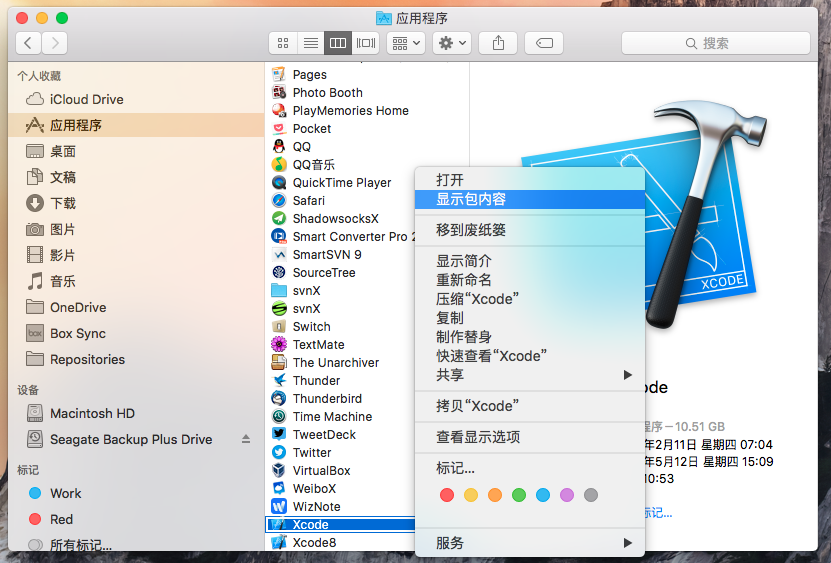Screen dimensions: 831x563
Task: Open iCloud Drive in sidebar
Action: coord(136,99)
